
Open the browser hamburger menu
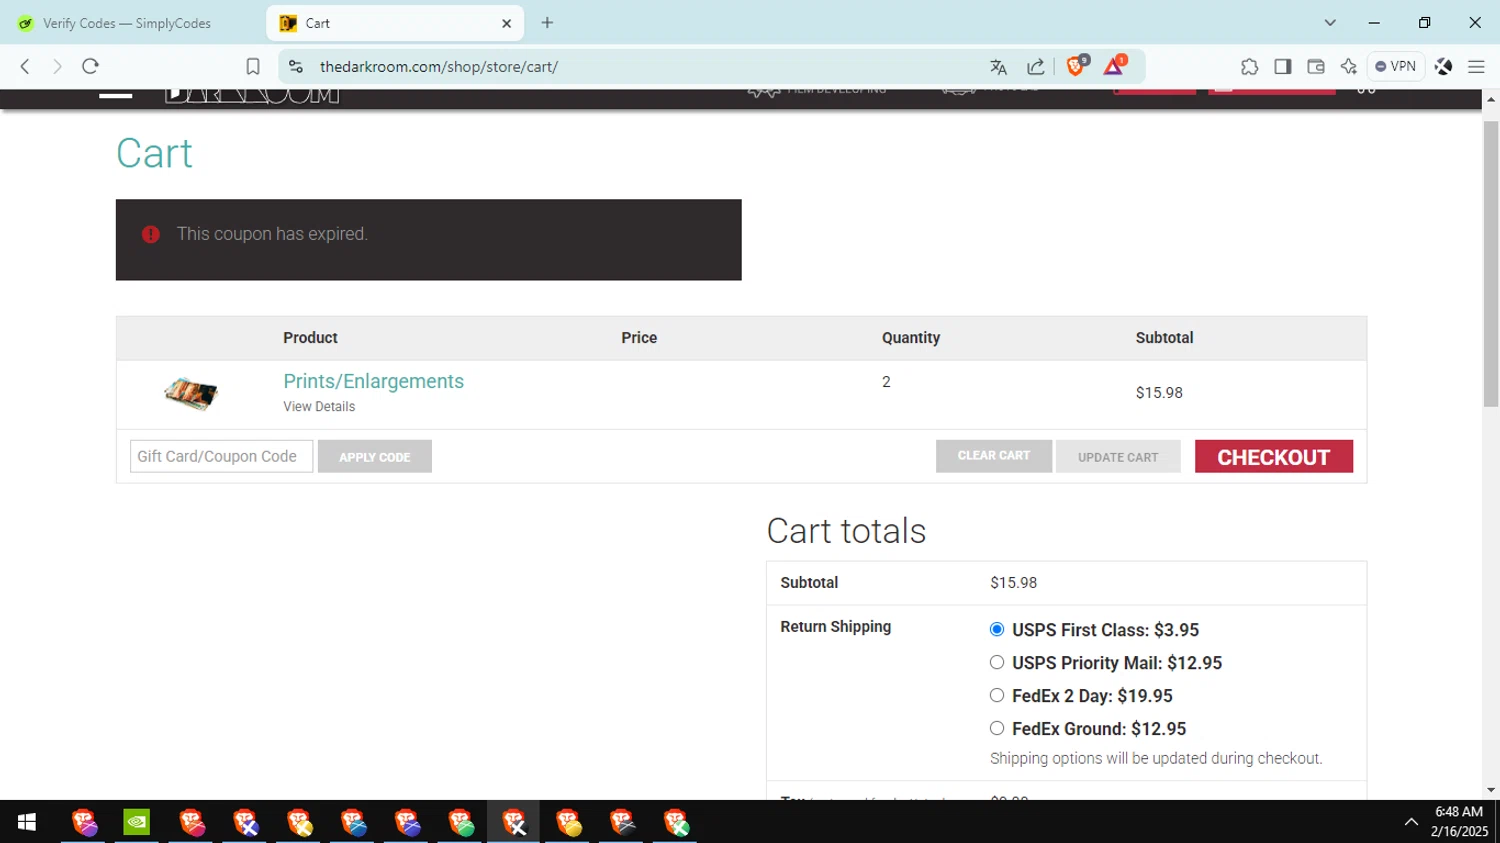click(x=1476, y=67)
